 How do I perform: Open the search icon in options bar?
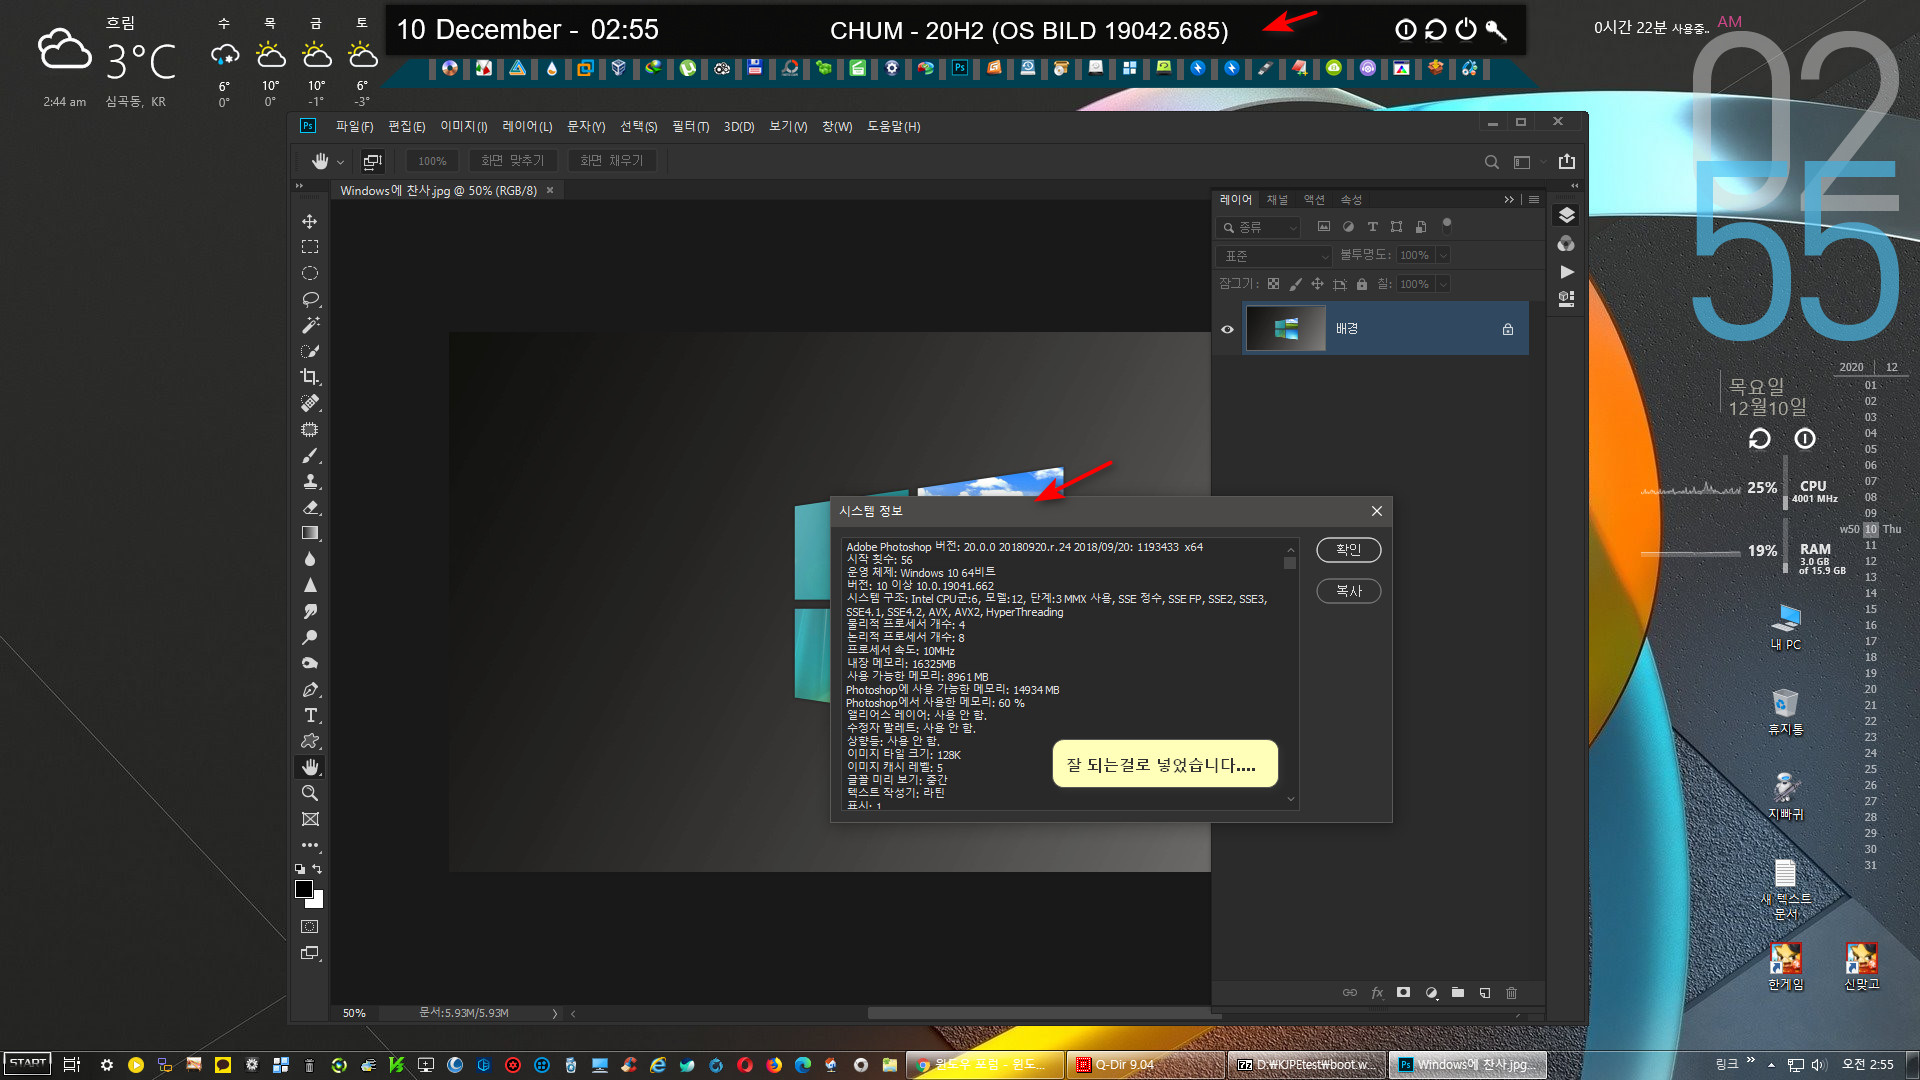1491,162
